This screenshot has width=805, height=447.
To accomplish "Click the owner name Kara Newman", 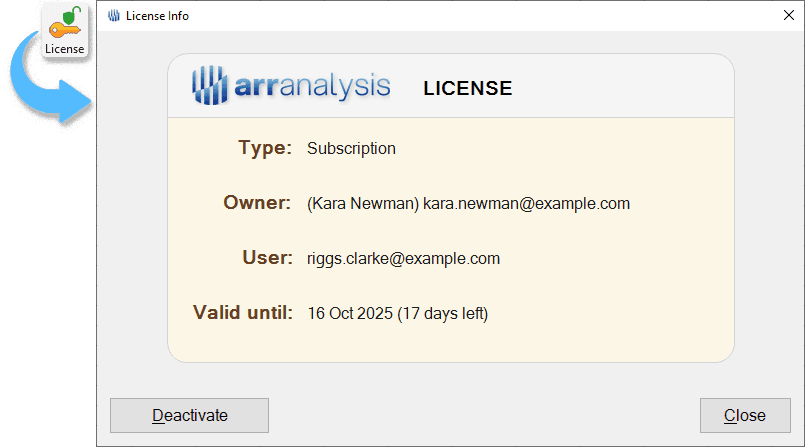I will tap(363, 204).
